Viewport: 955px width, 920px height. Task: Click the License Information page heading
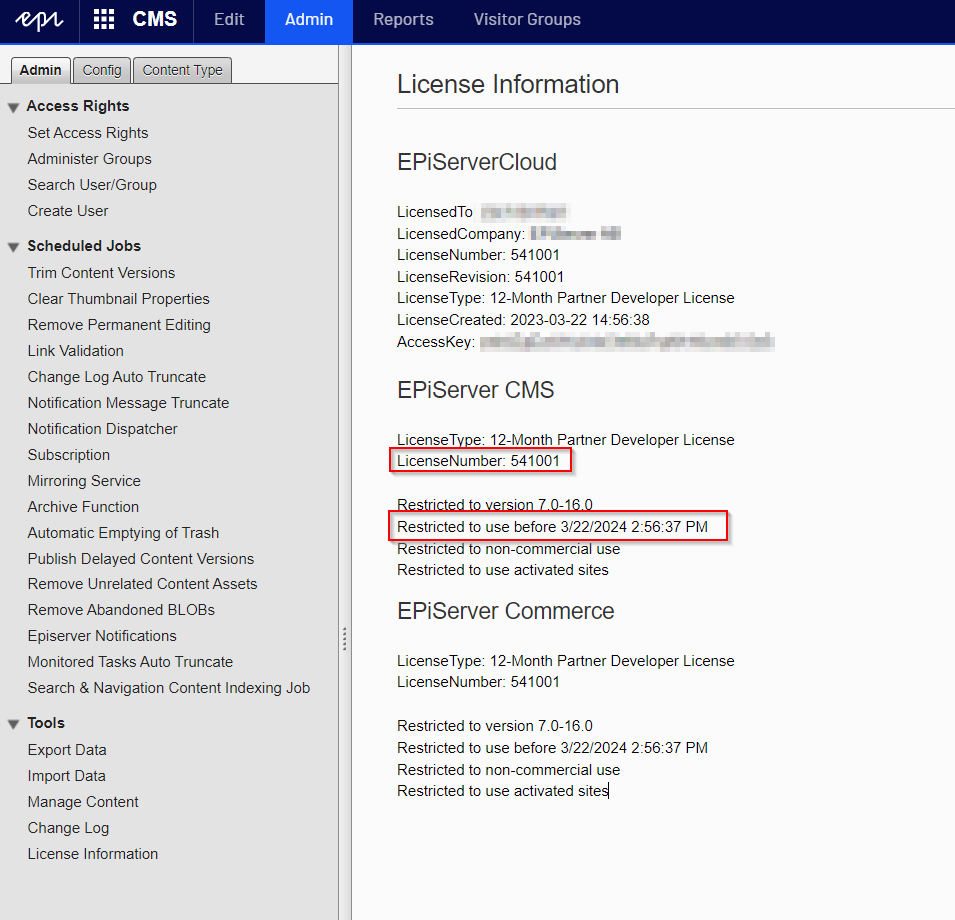[x=508, y=85]
